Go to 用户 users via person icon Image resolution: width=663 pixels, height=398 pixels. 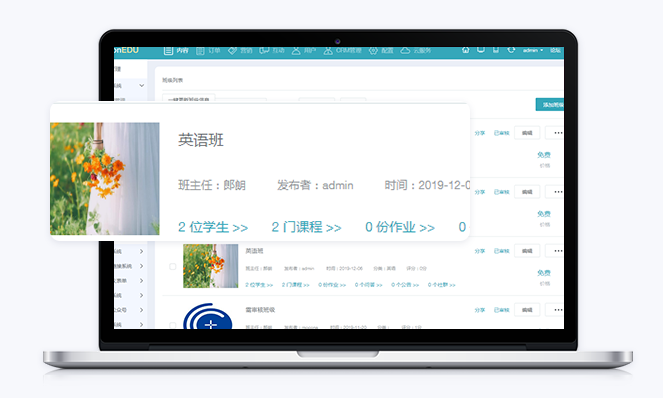(x=296, y=51)
